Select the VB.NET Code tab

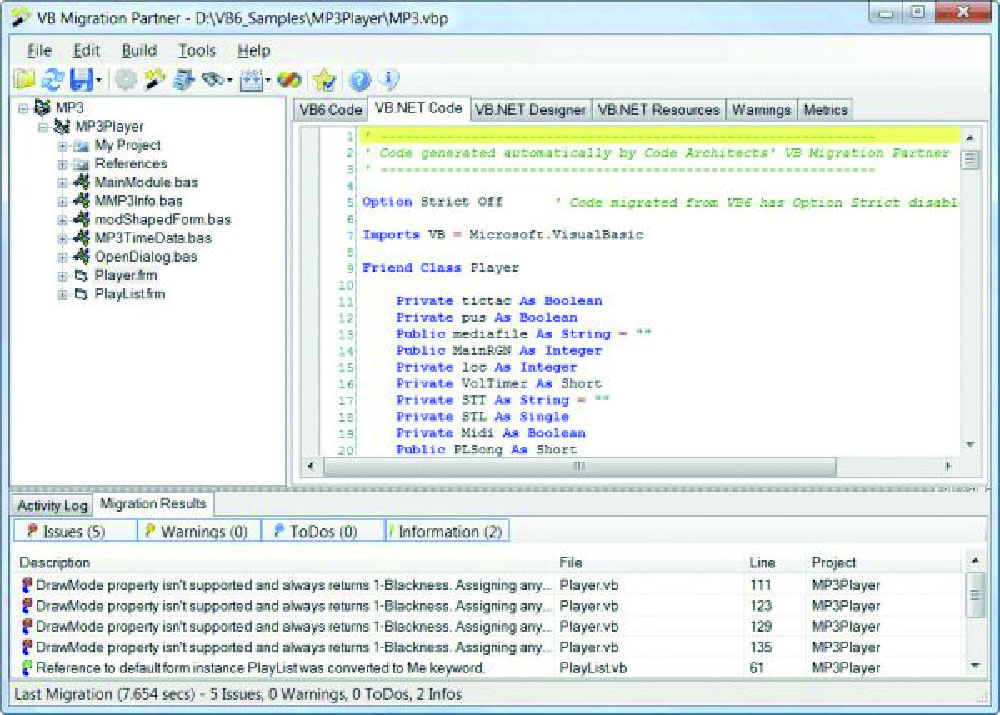pos(418,108)
